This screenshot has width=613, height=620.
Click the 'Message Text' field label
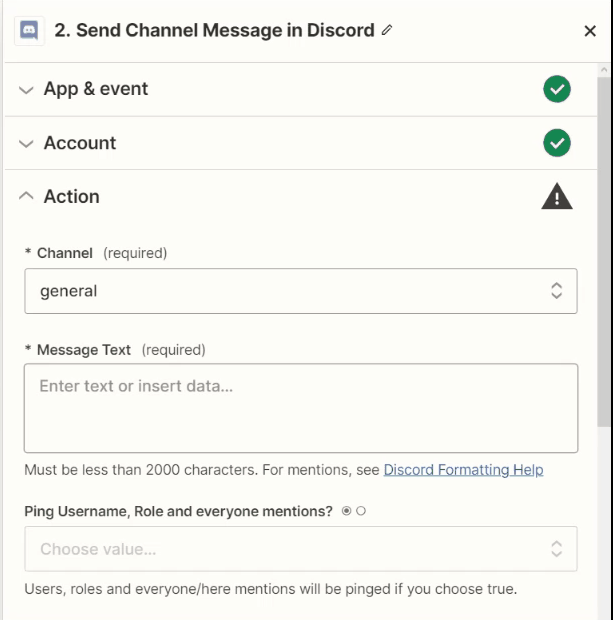[84, 350]
